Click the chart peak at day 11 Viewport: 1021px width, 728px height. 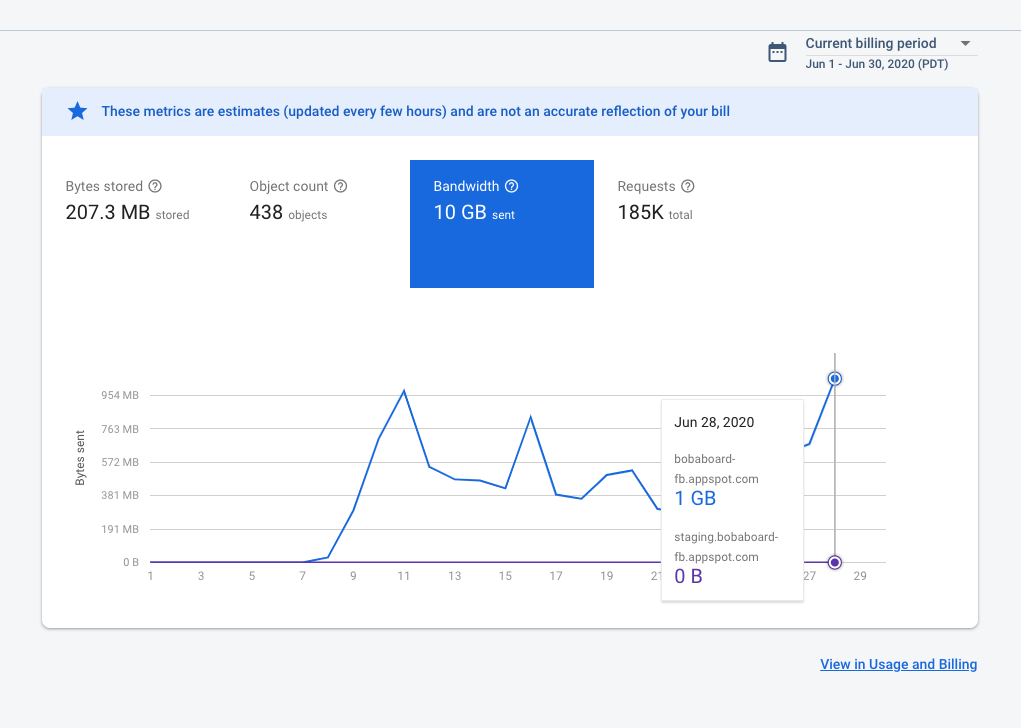tap(403, 391)
